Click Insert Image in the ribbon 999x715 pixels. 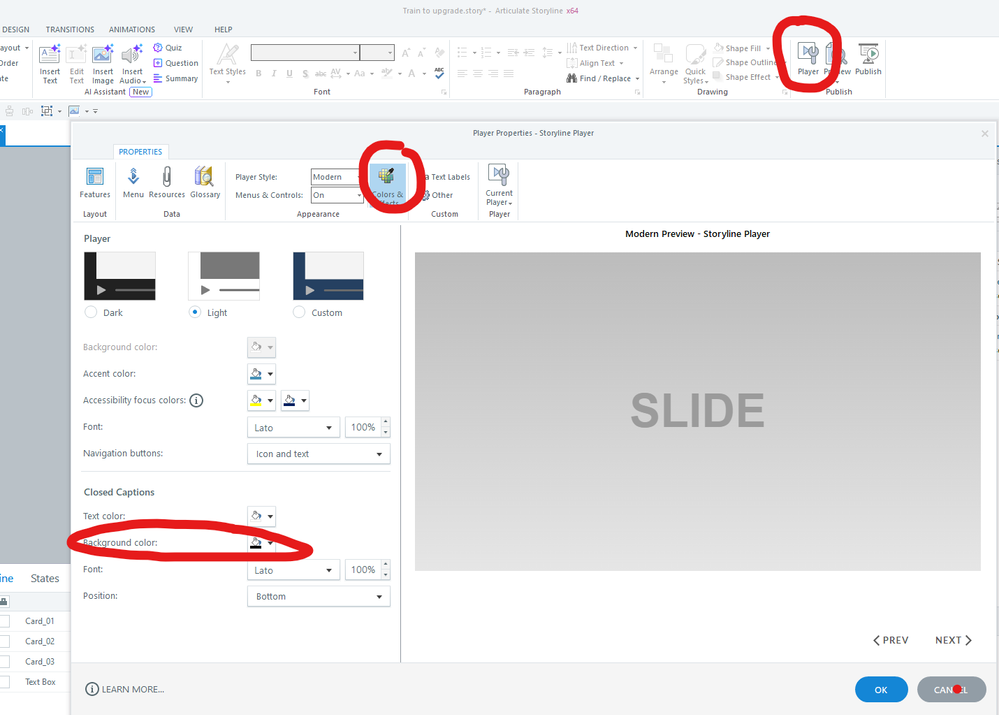103,63
